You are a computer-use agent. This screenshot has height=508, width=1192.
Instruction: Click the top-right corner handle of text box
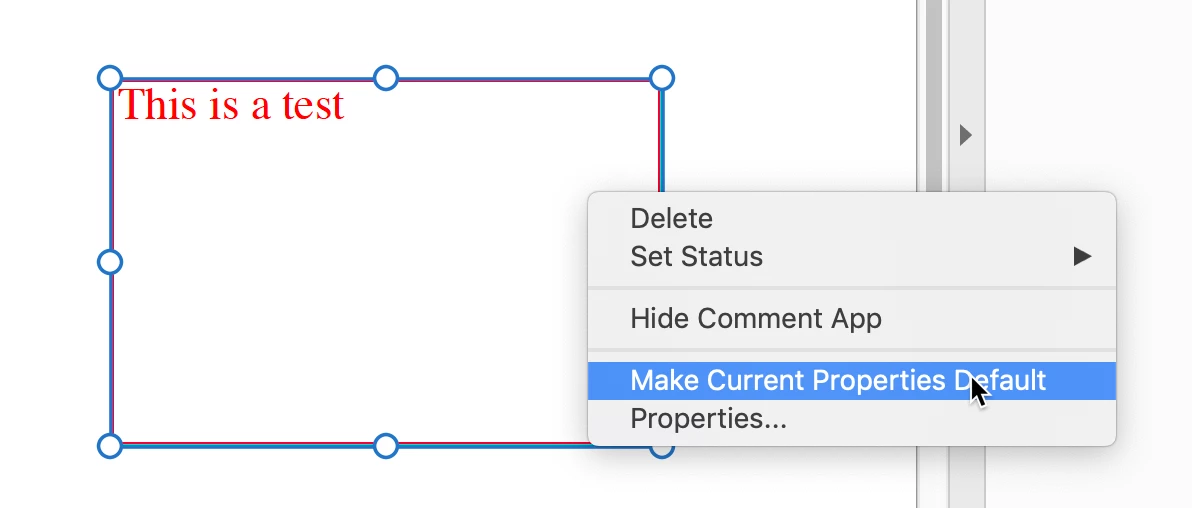coord(661,78)
